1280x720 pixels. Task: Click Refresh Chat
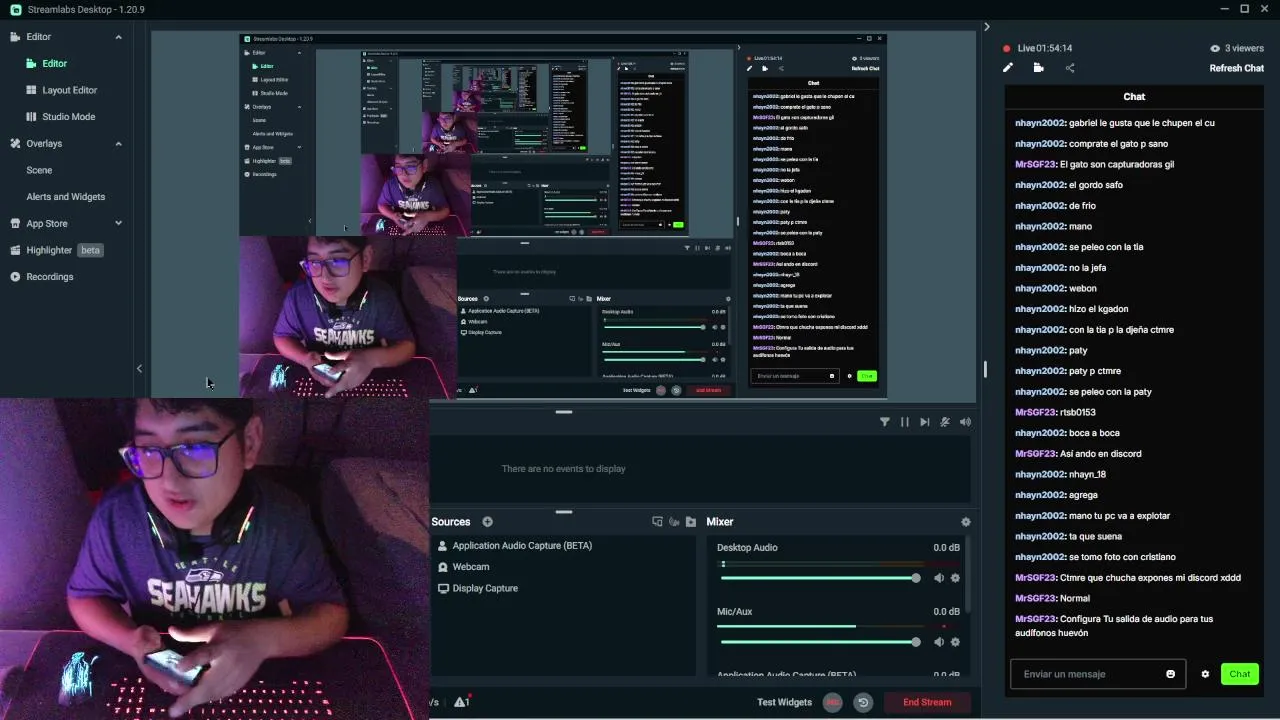click(1236, 68)
